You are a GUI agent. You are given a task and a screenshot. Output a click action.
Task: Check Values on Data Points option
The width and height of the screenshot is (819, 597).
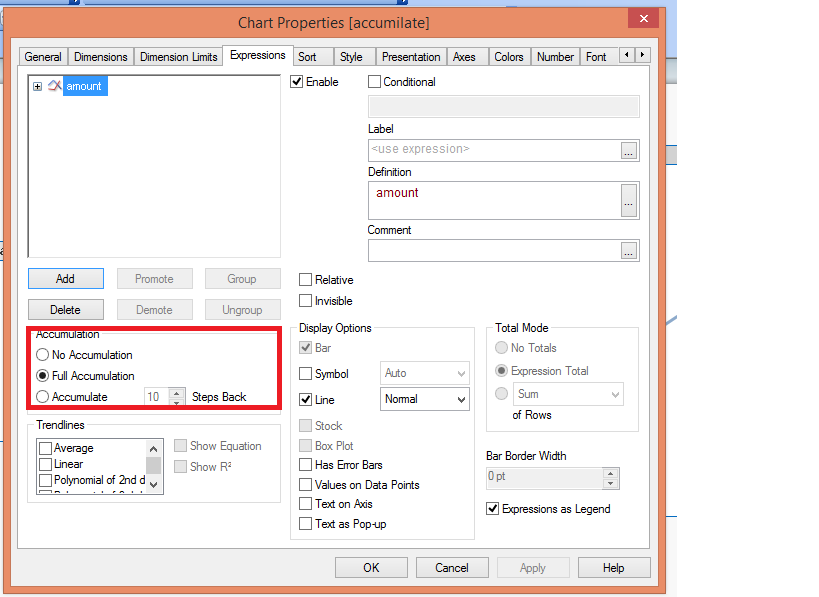coord(306,485)
